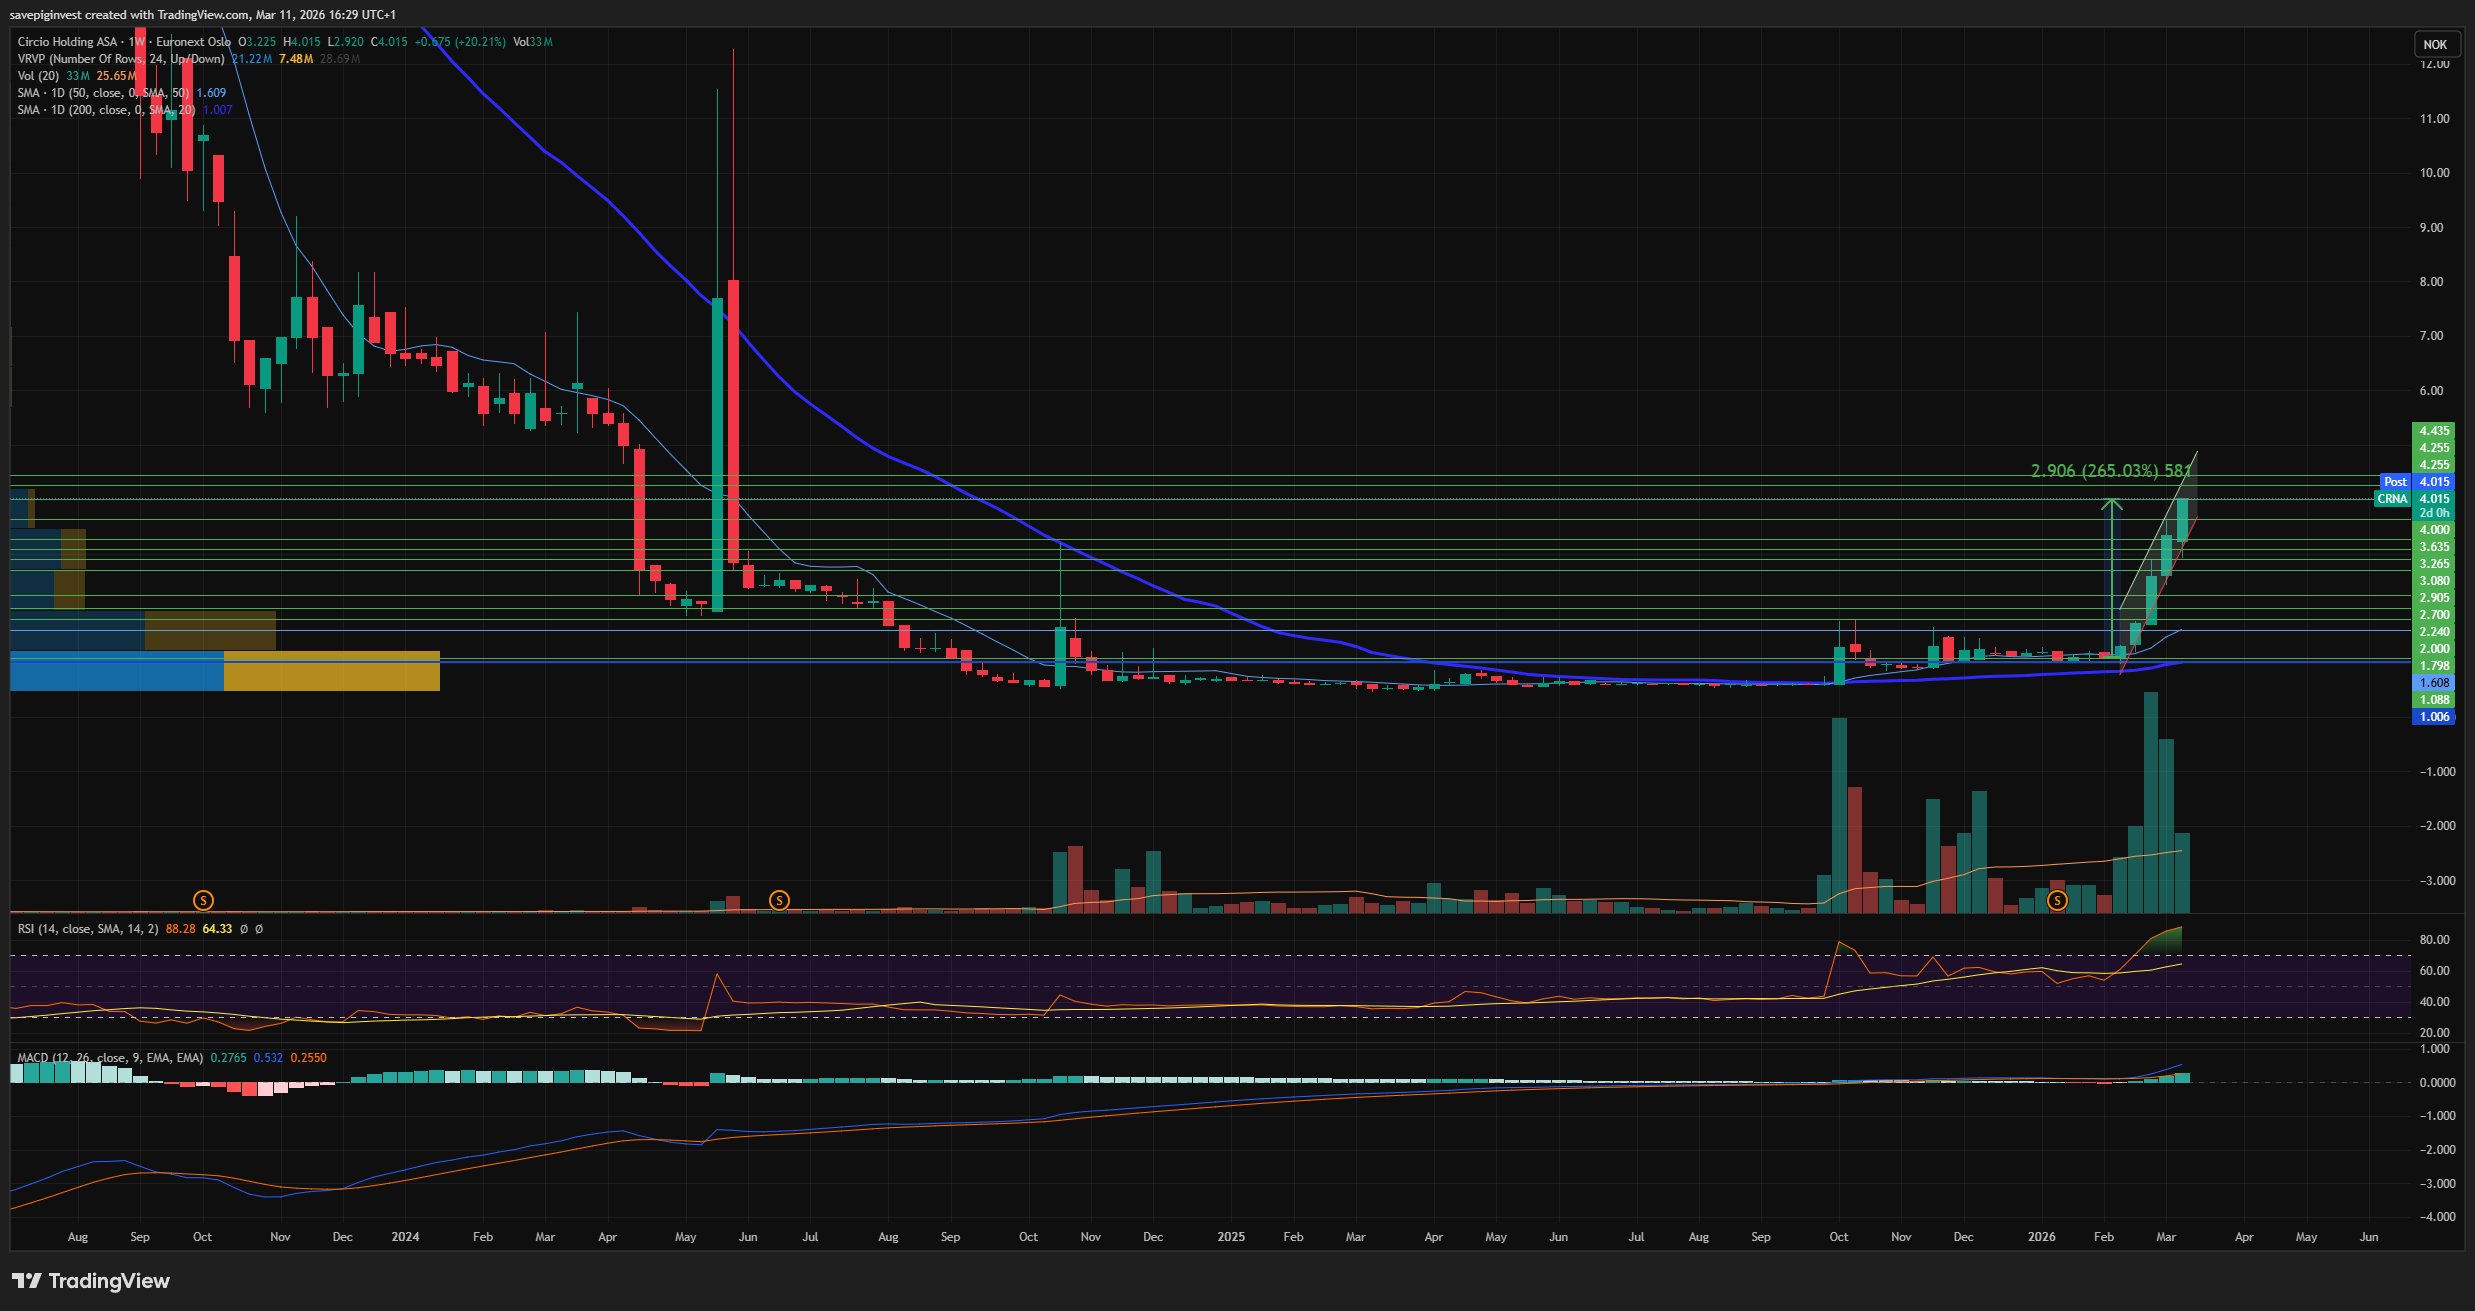Click the S marker in January 2026
Image resolution: width=2475 pixels, height=1311 pixels.
coord(2057,900)
